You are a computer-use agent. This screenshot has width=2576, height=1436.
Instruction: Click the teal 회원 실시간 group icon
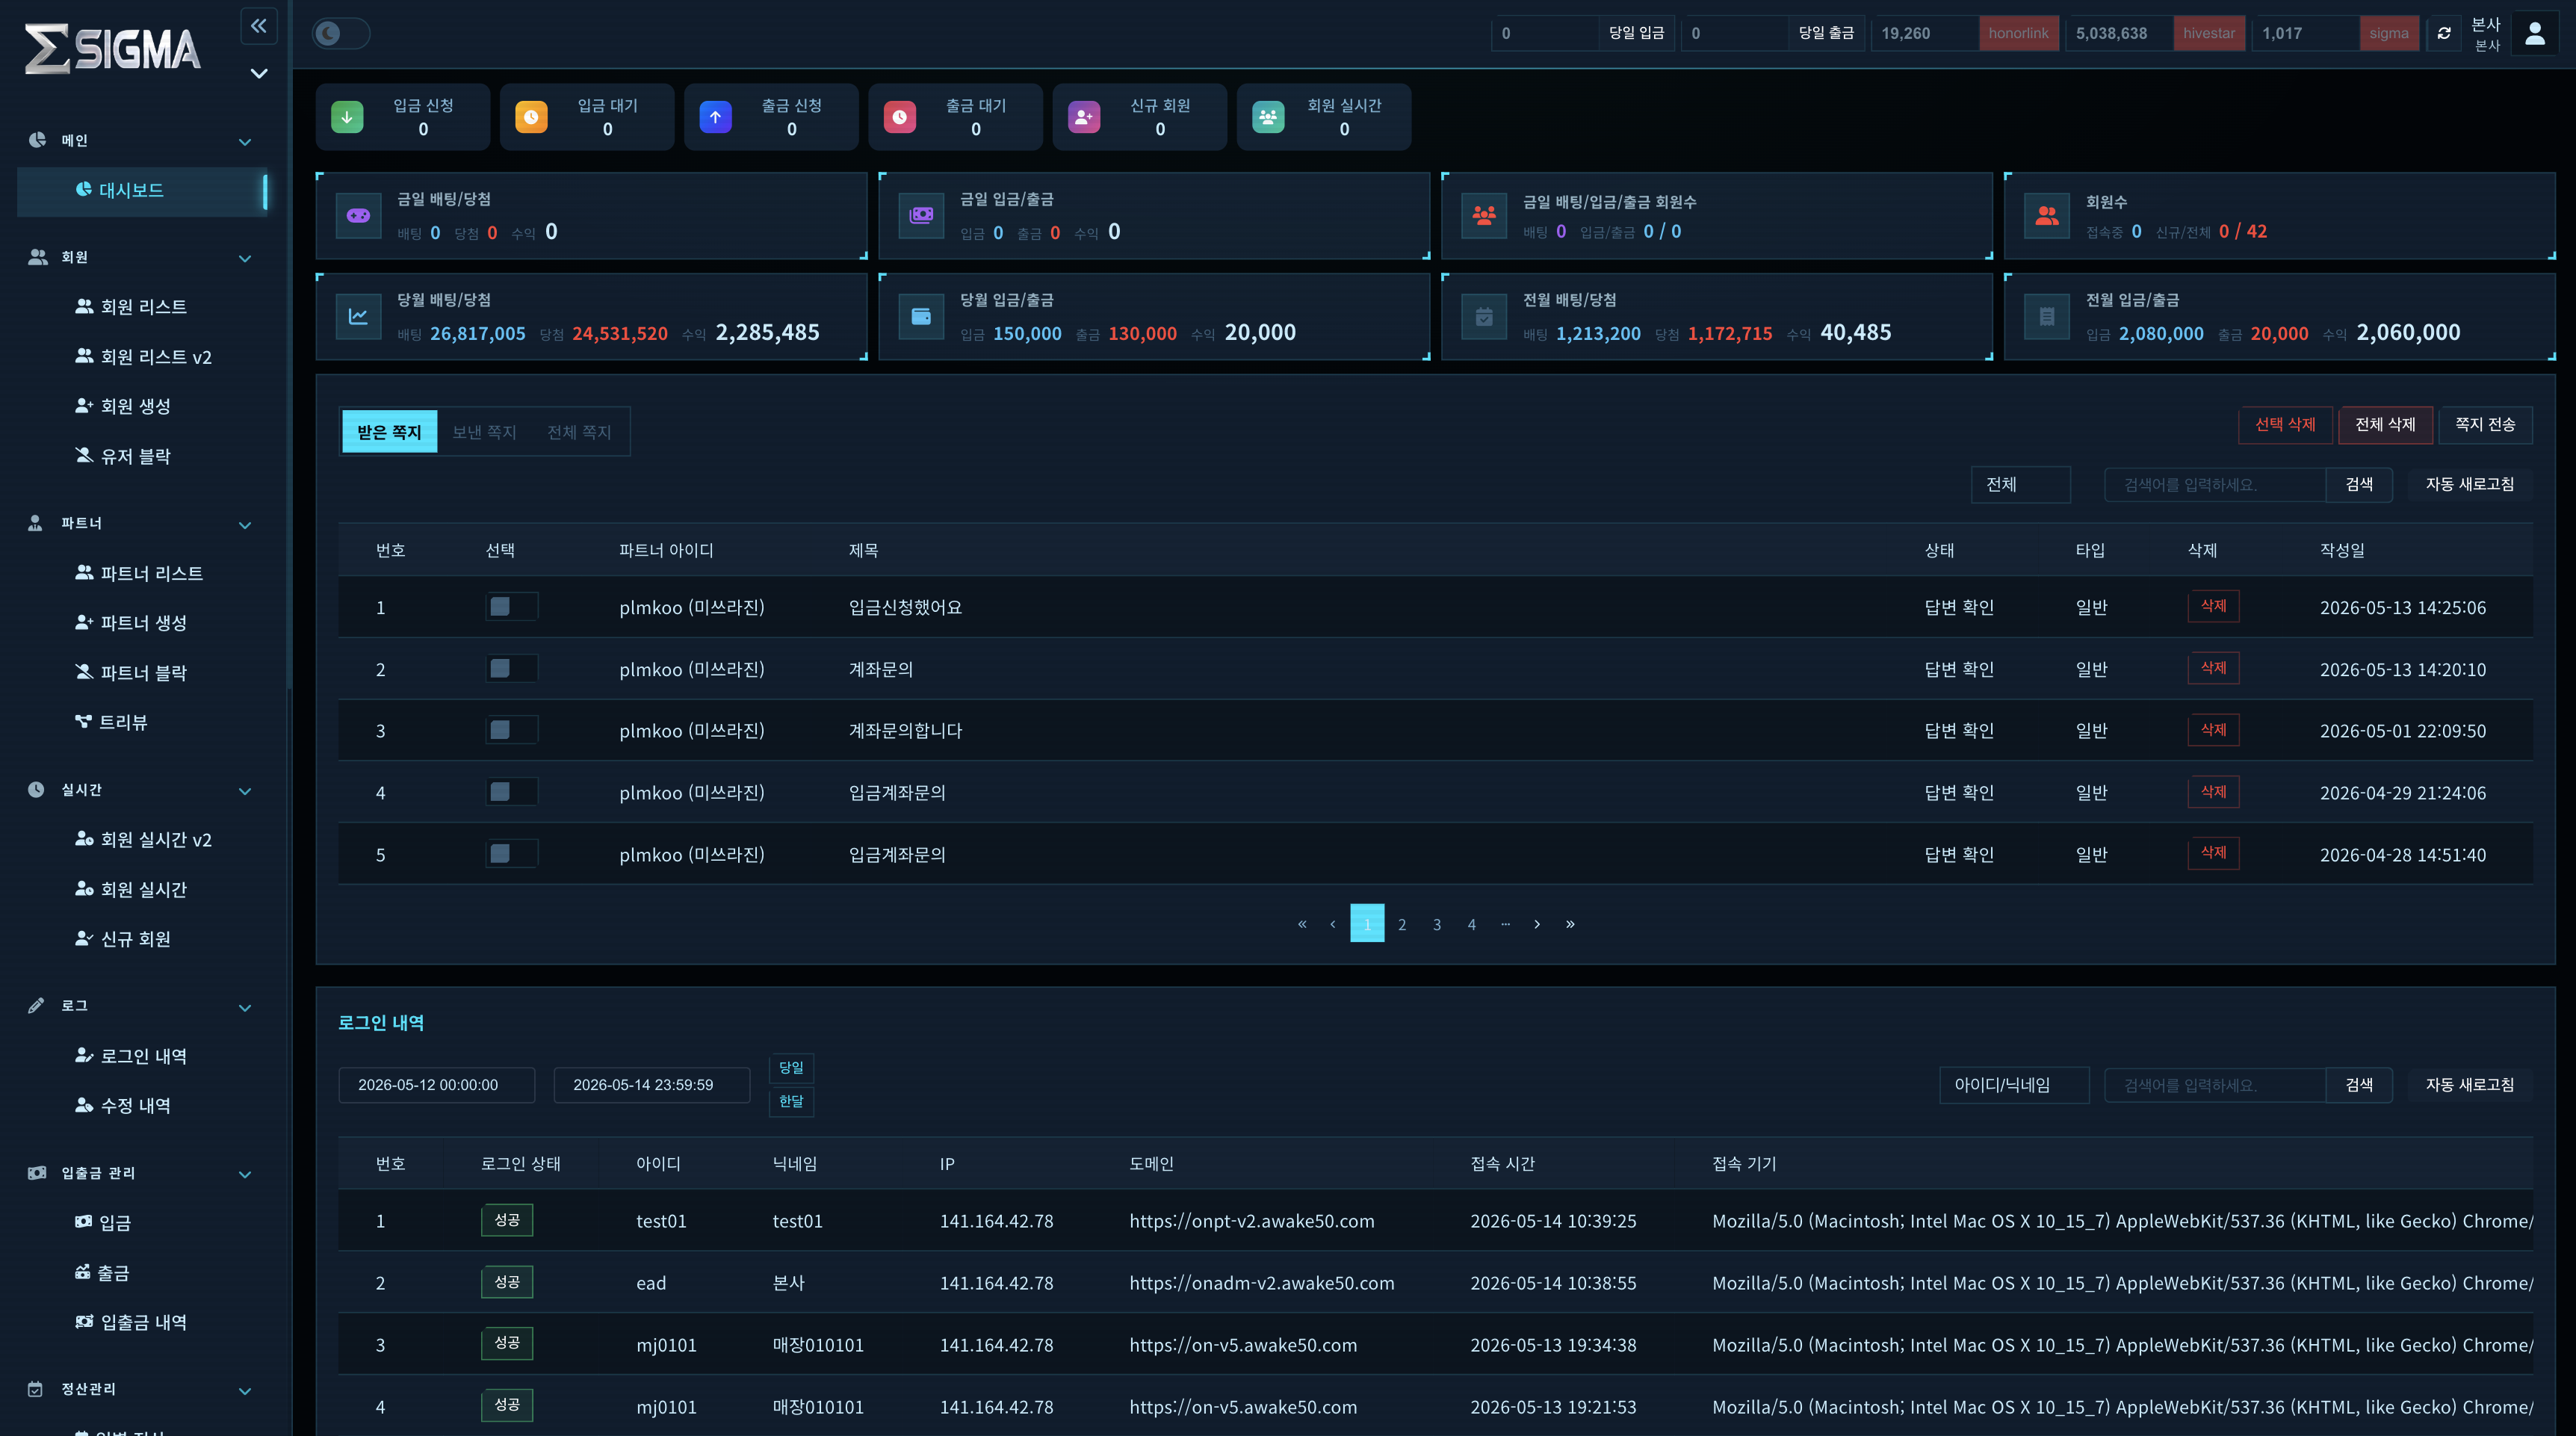click(1268, 117)
